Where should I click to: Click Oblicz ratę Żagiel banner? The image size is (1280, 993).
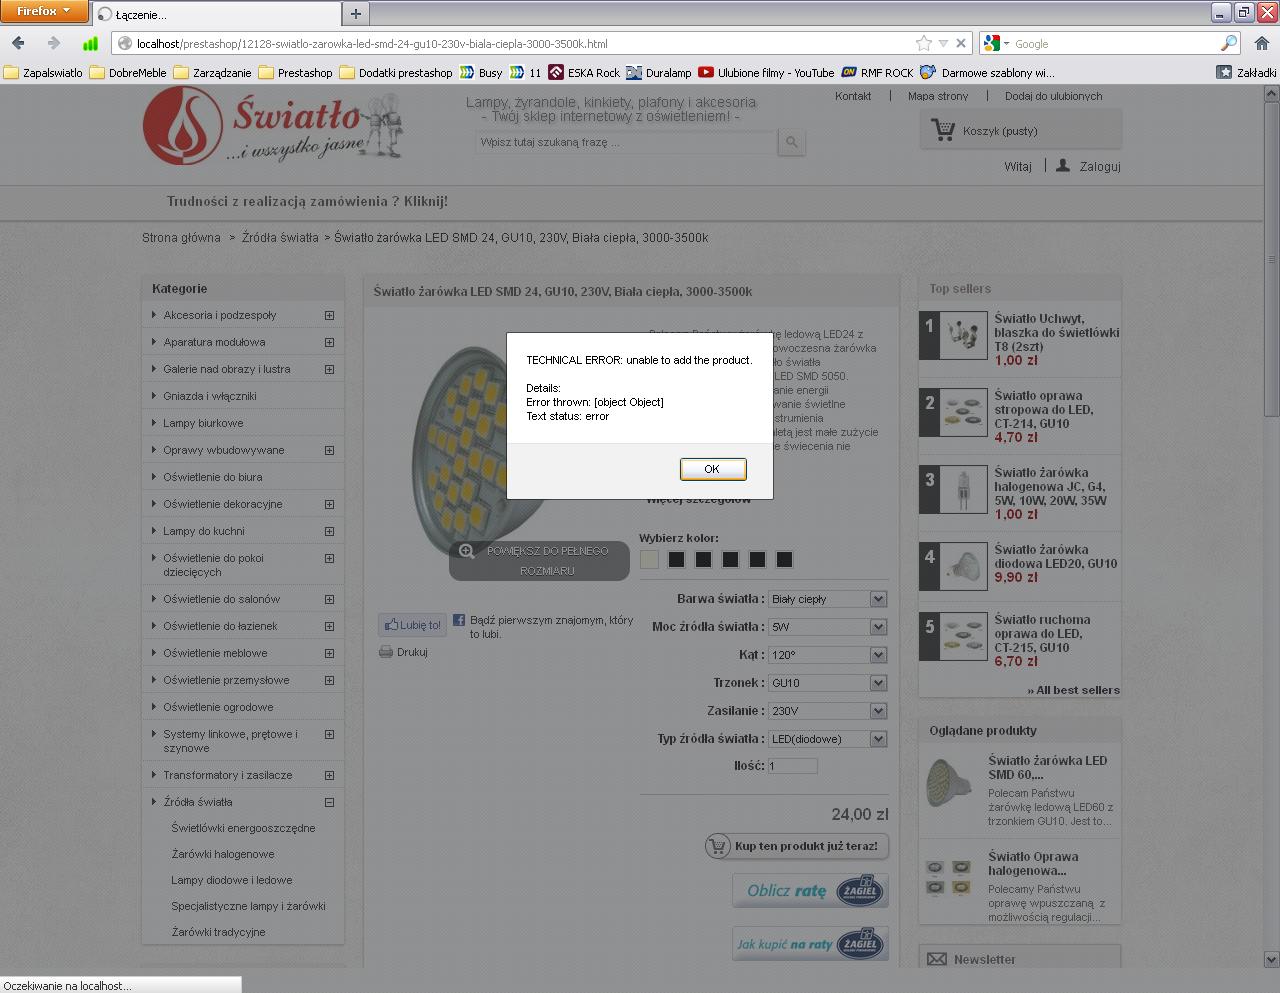810,890
